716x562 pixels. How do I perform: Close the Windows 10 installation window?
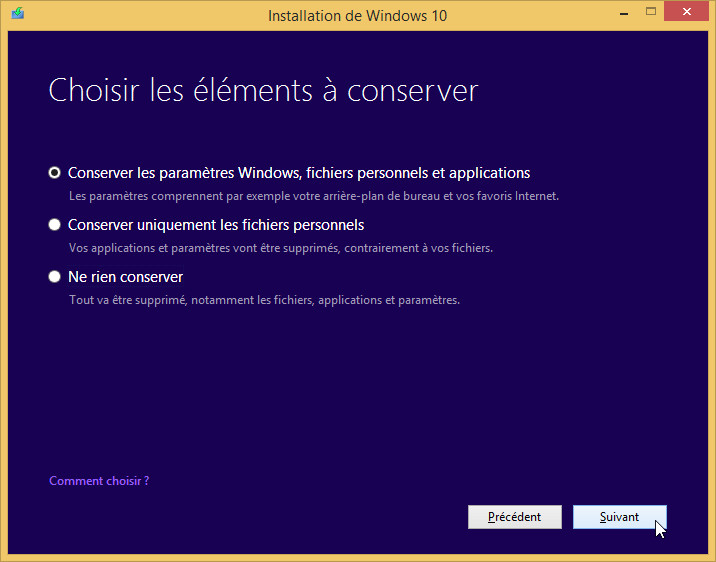(x=686, y=12)
